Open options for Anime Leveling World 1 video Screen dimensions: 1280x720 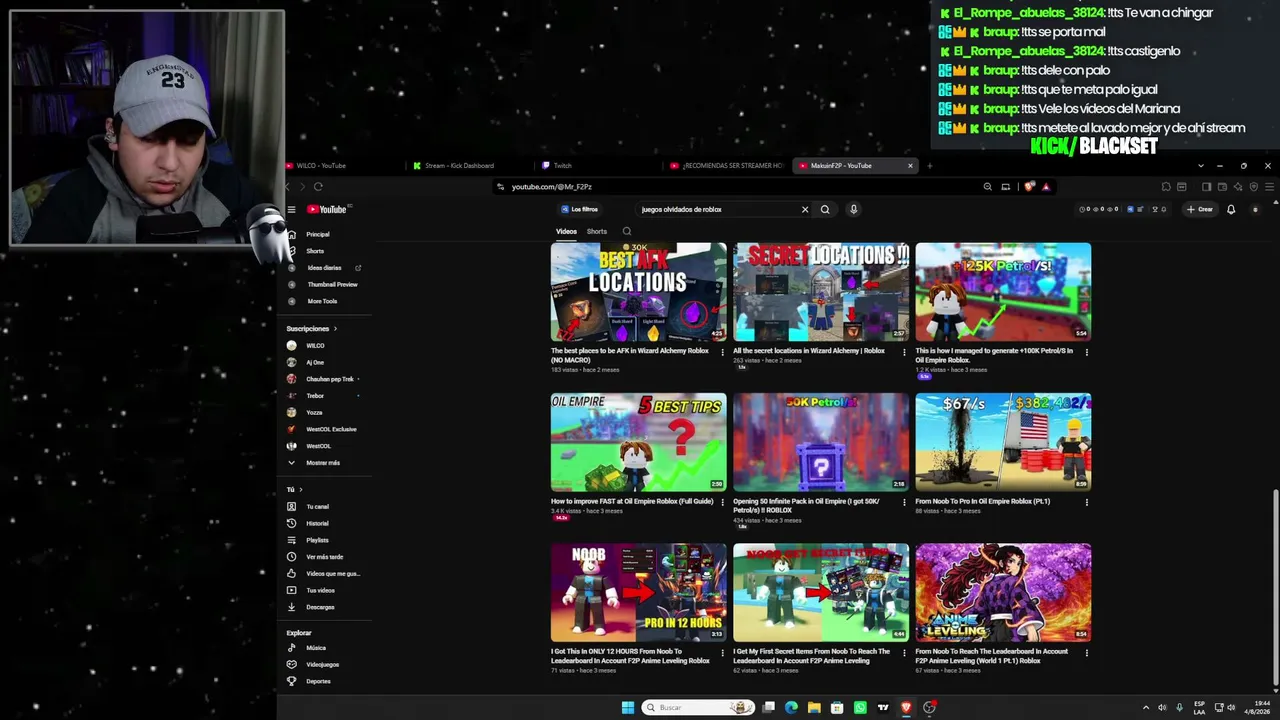click(1087, 652)
